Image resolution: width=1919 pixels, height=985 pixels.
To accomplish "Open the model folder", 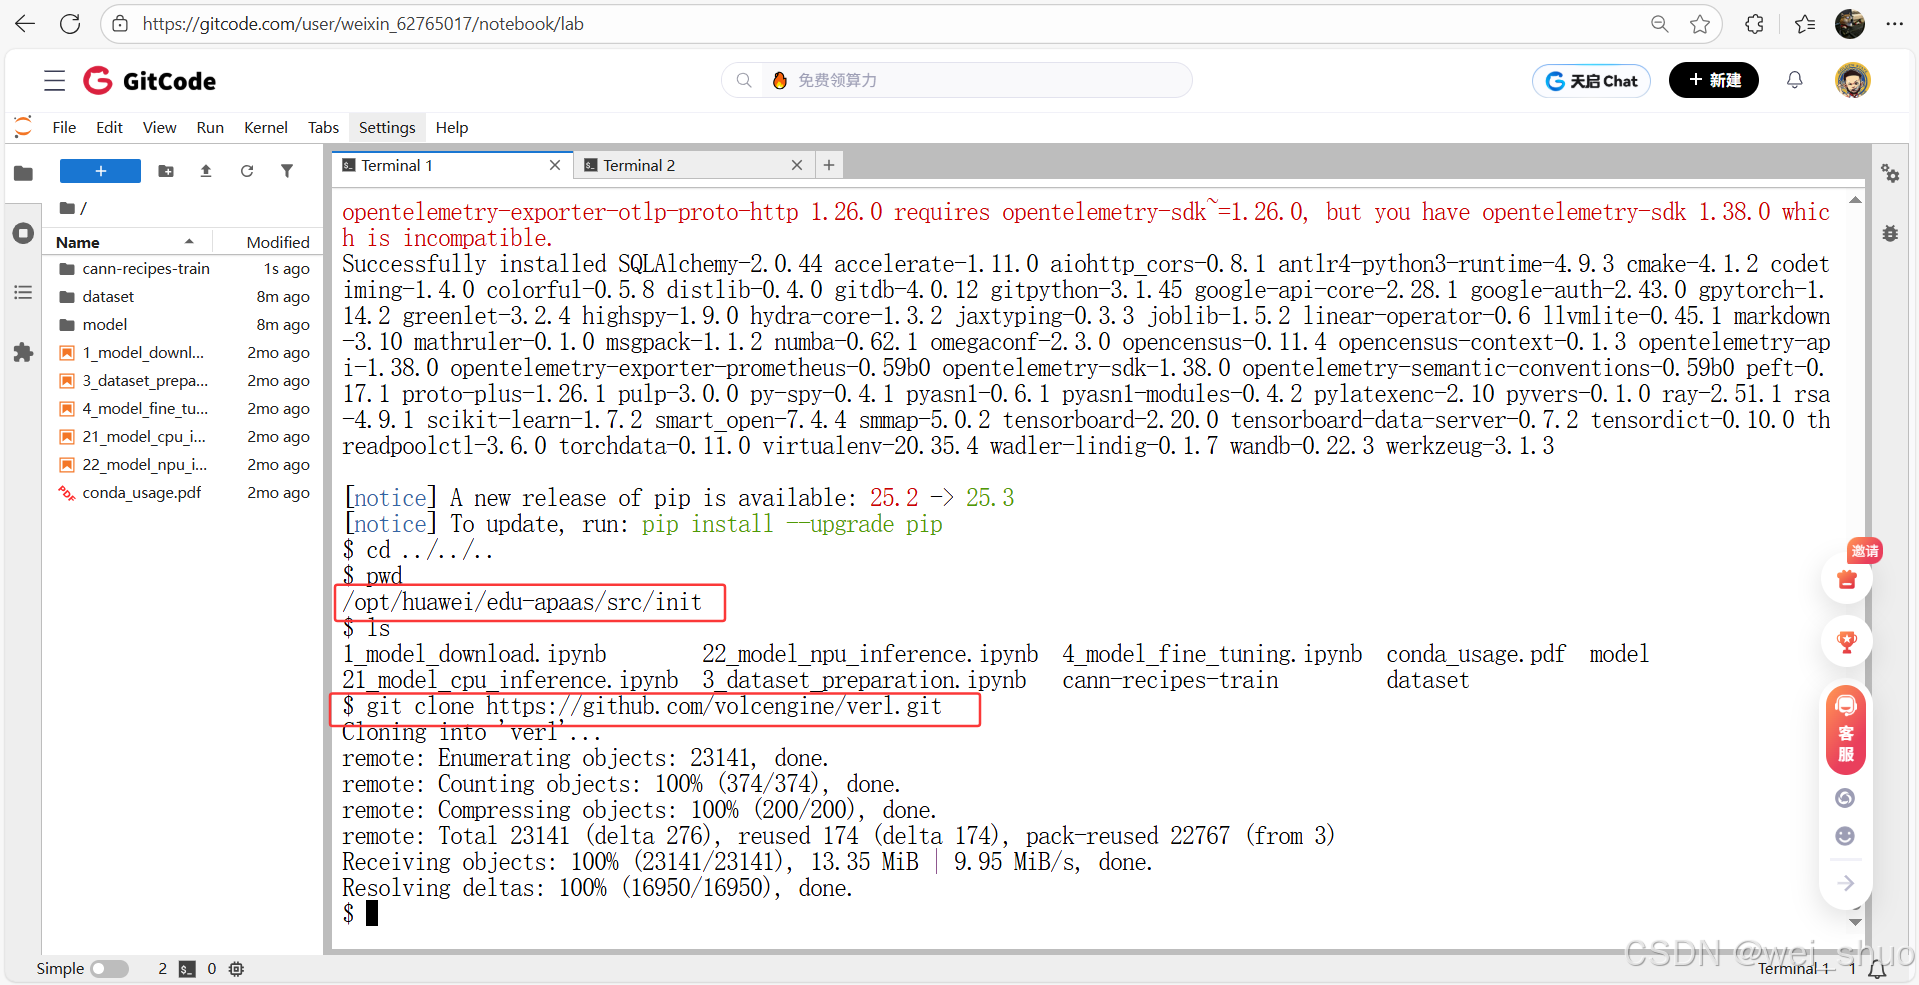I will [x=184, y=325].
